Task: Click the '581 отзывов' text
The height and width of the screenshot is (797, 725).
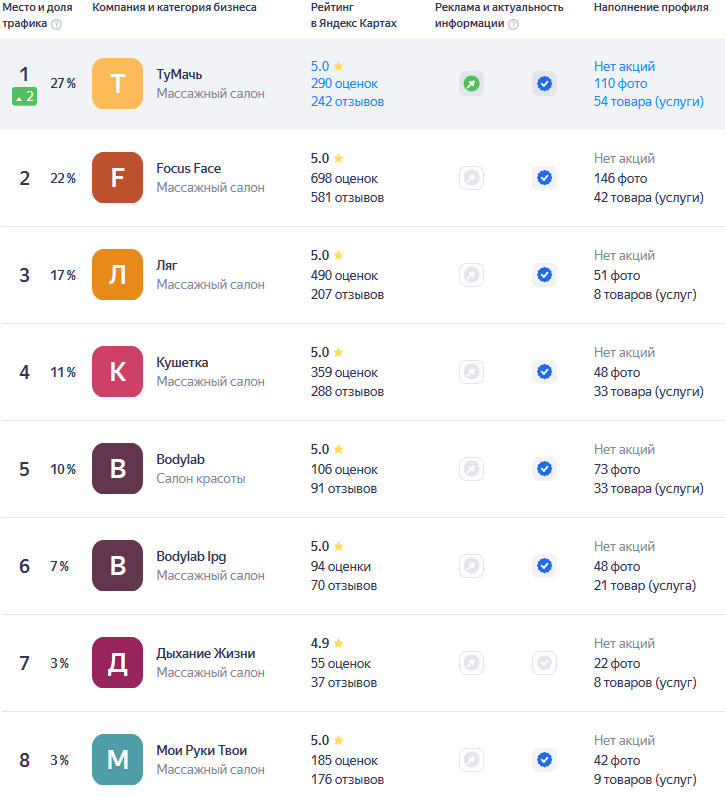Action: tap(347, 197)
